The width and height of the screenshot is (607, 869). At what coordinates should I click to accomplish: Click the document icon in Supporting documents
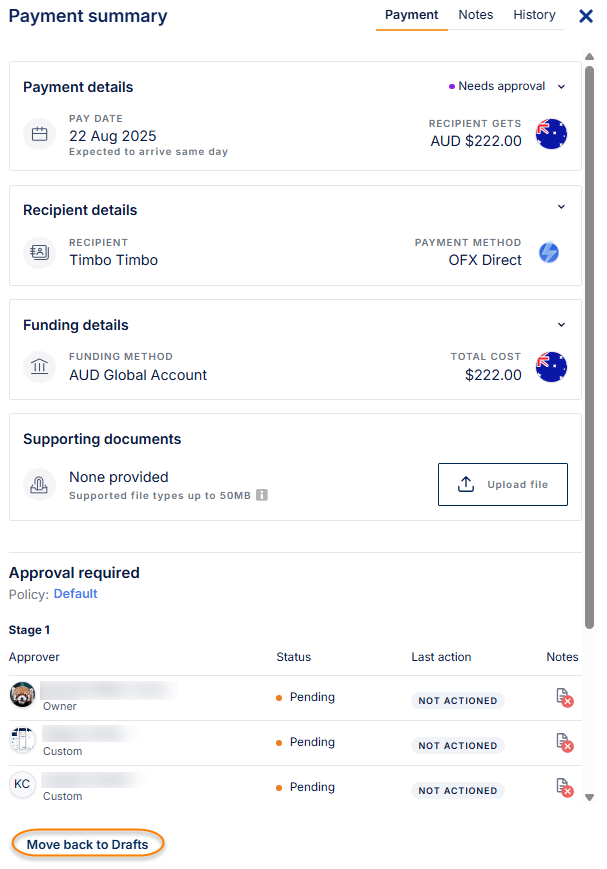click(x=38, y=484)
